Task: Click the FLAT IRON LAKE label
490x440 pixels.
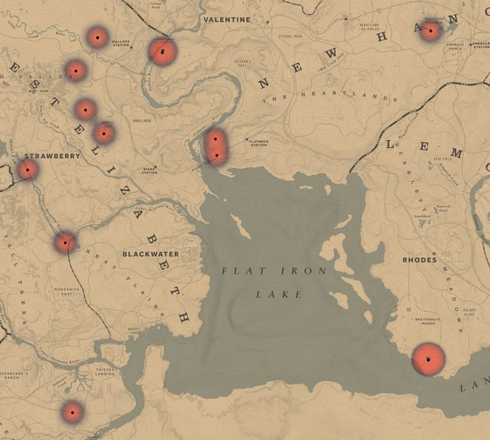Action: pyautogui.click(x=275, y=282)
